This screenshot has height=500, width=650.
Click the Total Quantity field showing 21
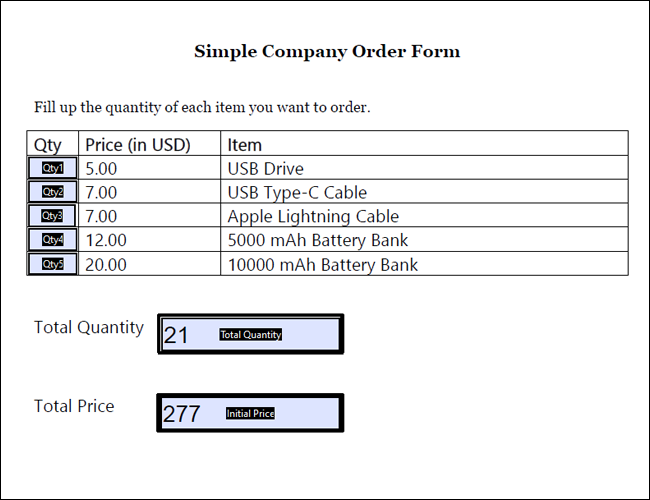tap(250, 334)
